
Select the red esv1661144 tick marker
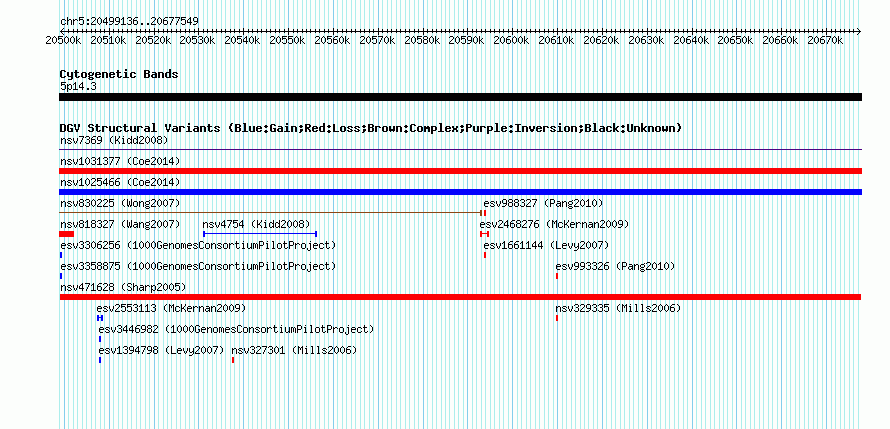(485, 255)
